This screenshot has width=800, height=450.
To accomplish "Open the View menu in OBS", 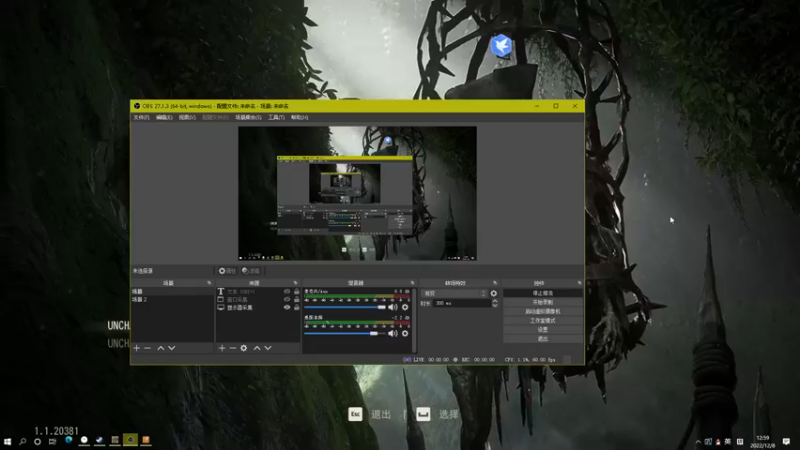I will 187,117.
